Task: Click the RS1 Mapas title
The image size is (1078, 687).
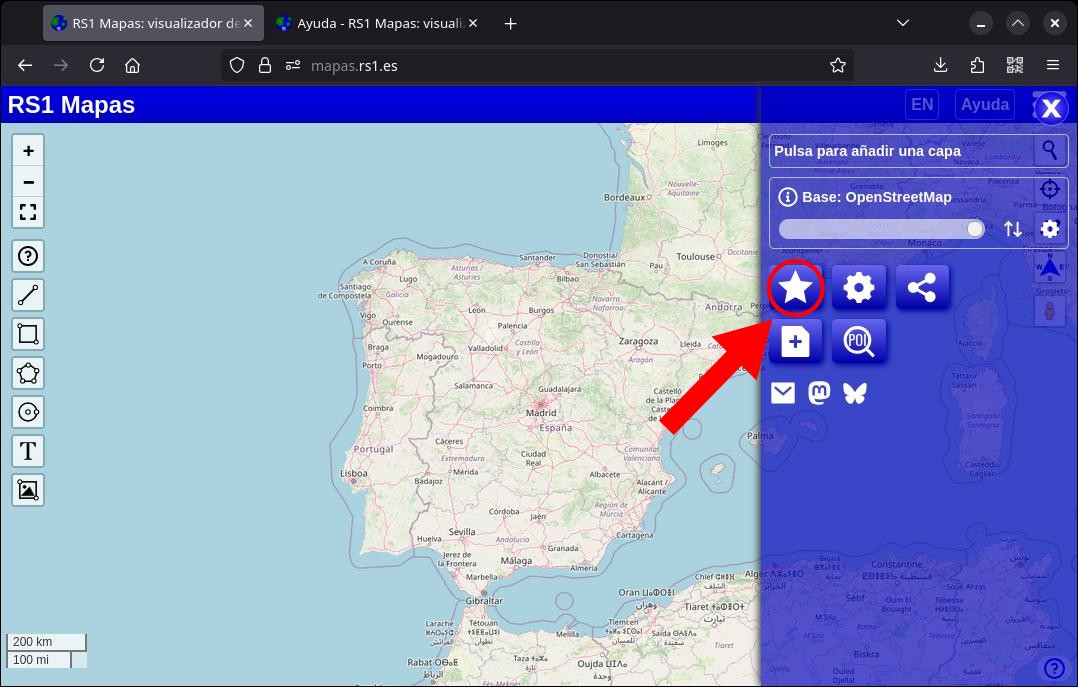Action: coord(71,105)
